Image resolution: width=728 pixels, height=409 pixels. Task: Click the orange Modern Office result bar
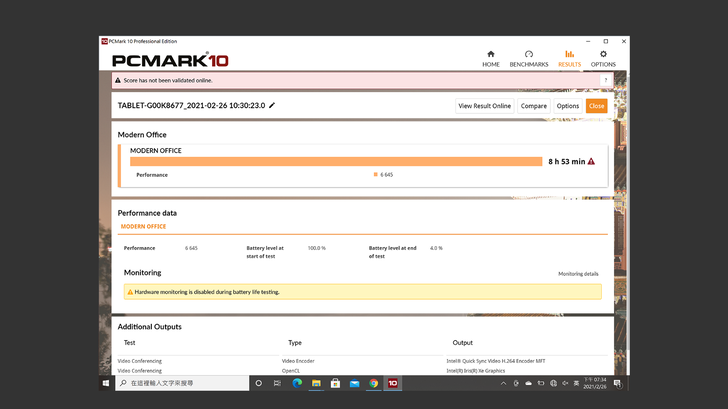tap(335, 161)
